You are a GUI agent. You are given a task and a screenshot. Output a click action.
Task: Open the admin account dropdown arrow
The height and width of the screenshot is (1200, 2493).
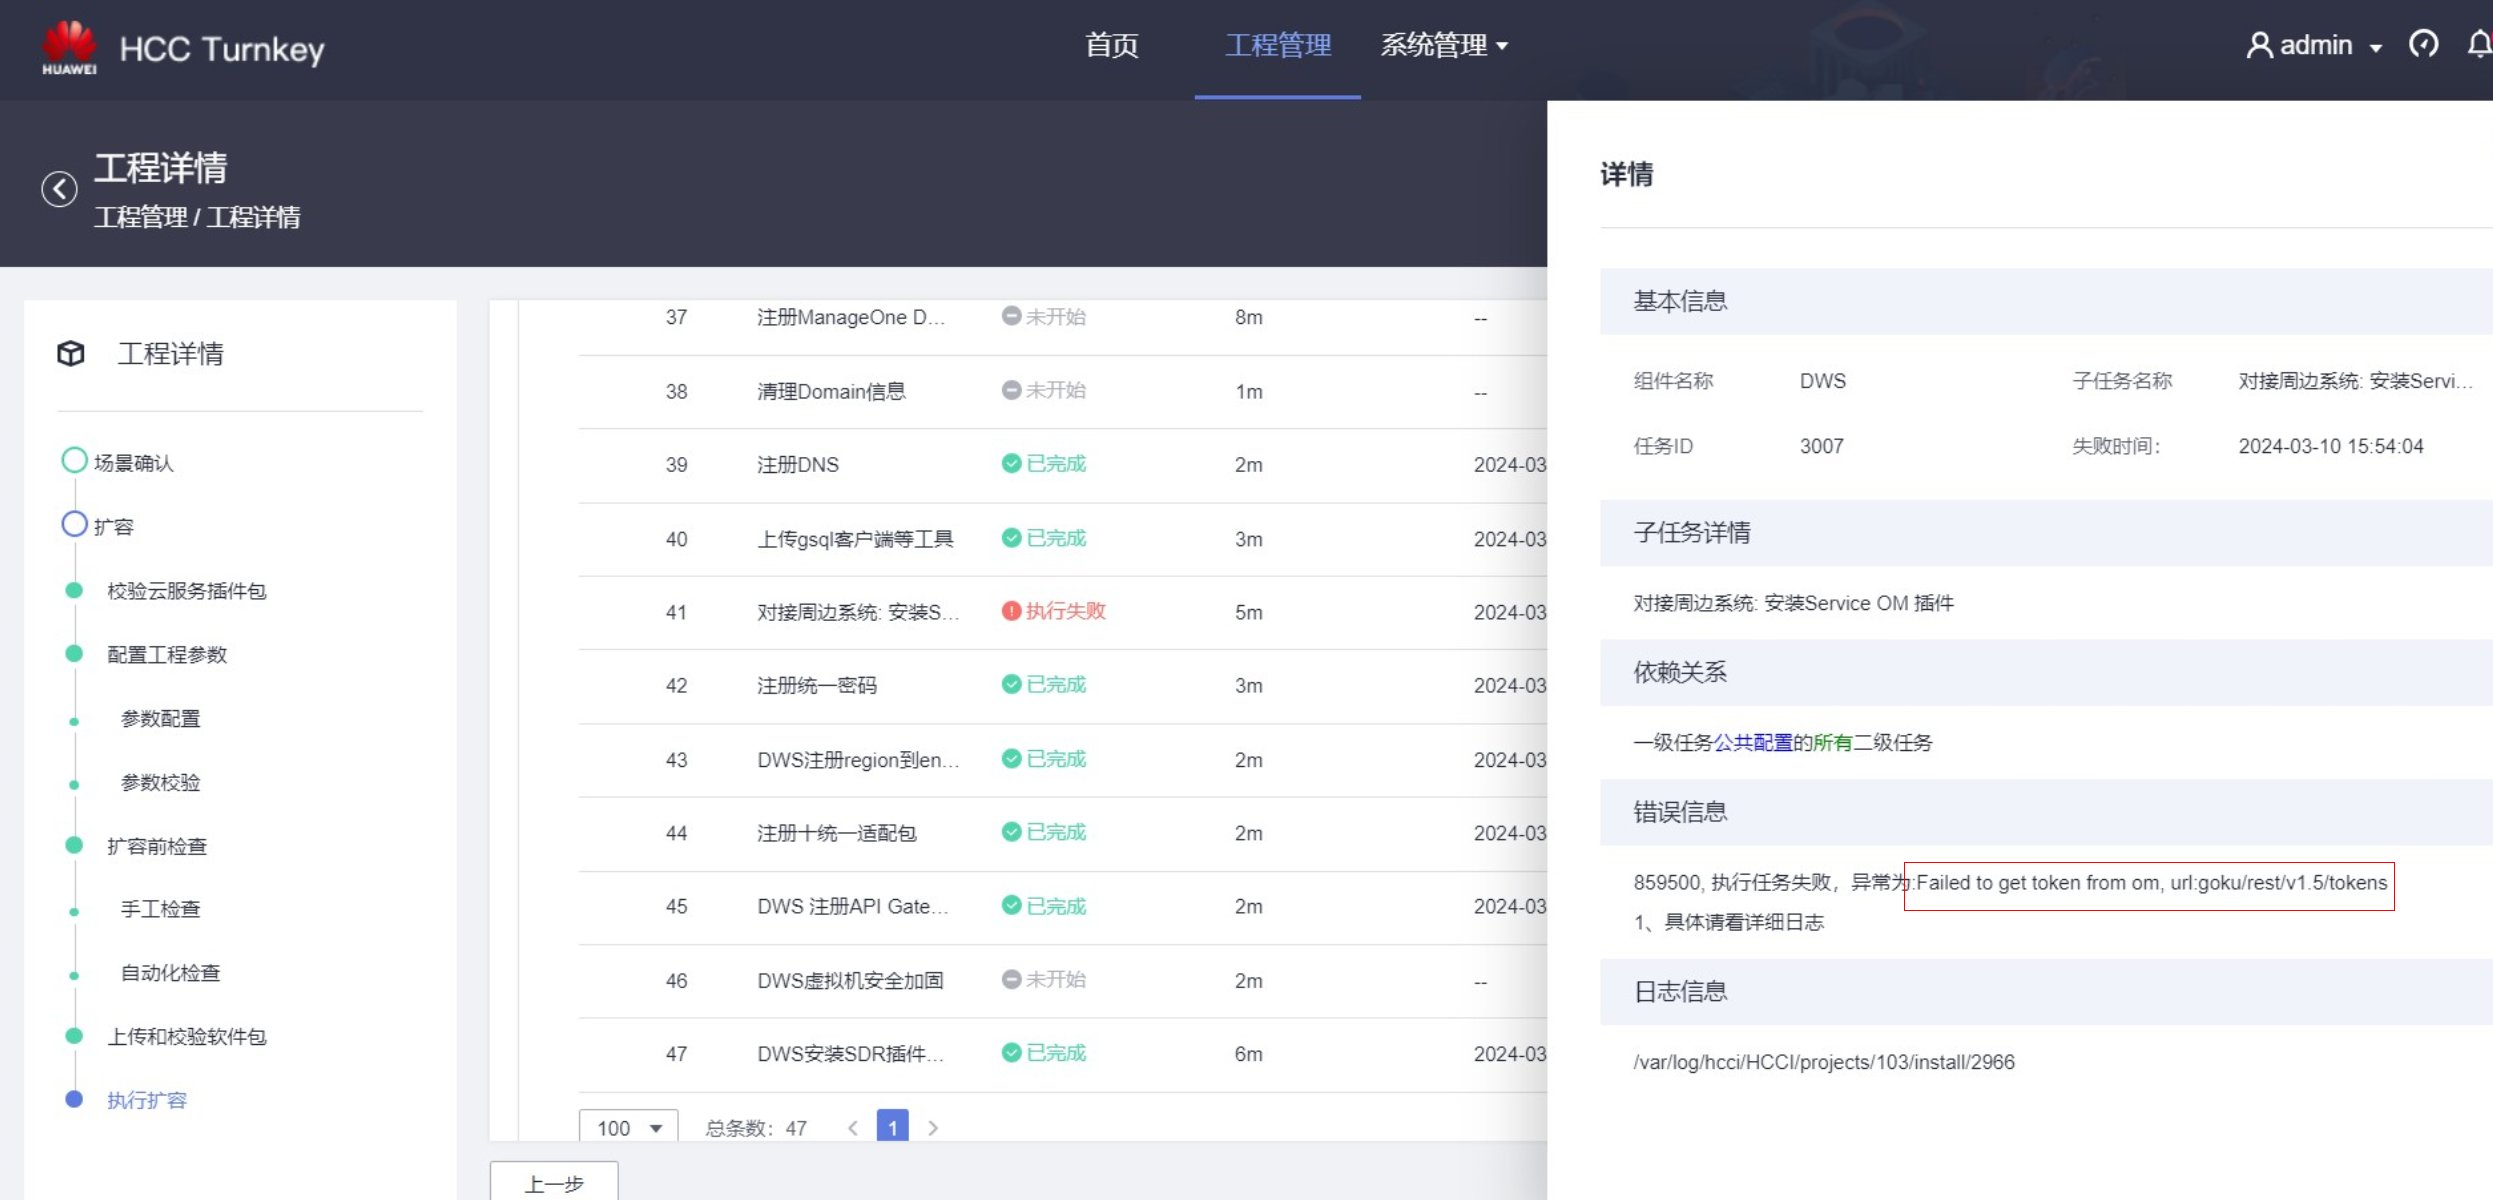pyautogui.click(x=2376, y=47)
